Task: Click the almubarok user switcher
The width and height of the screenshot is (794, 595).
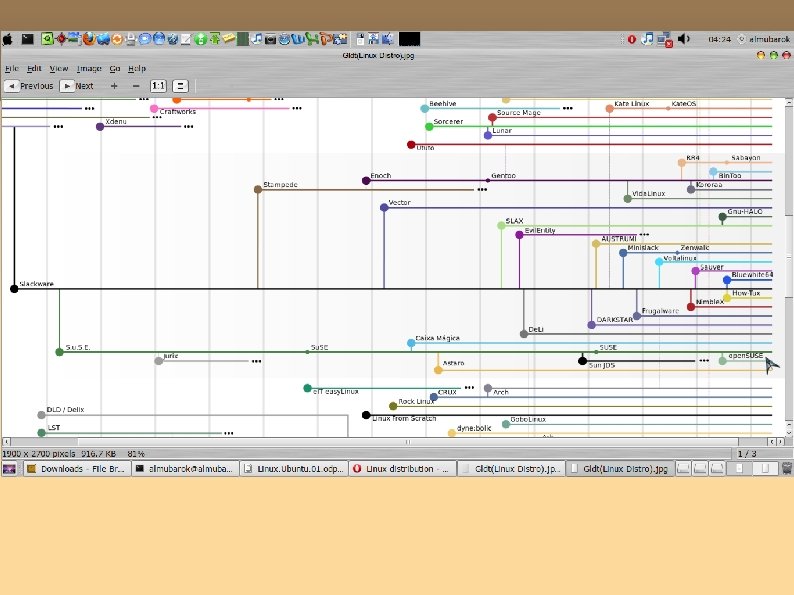Action: pos(765,39)
